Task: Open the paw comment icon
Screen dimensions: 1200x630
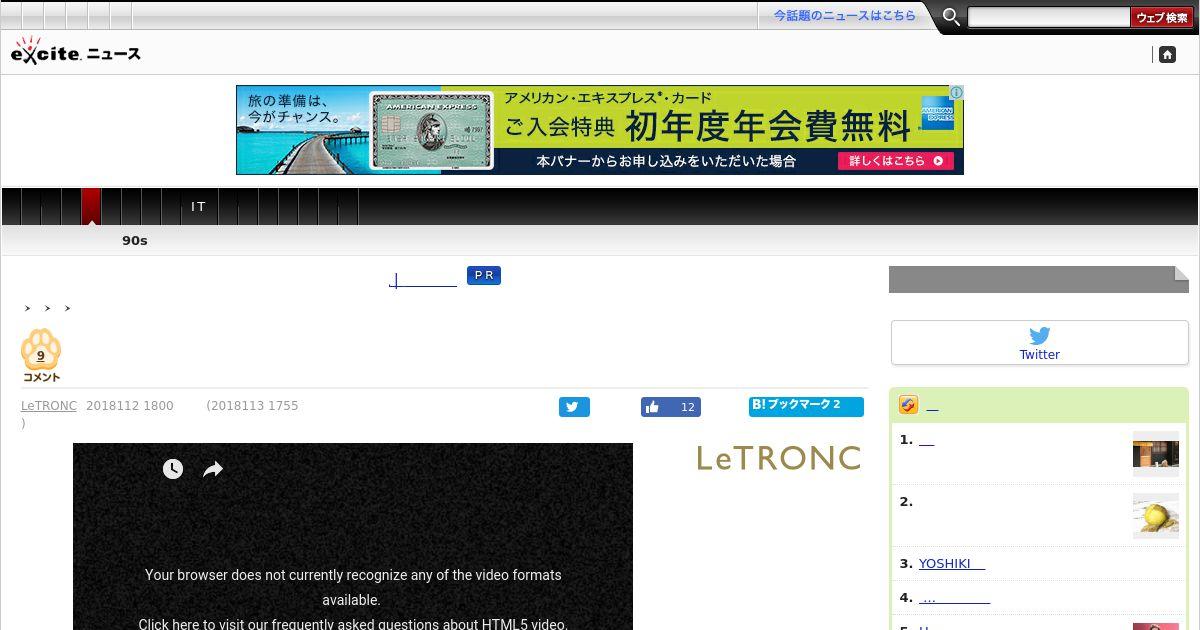Action: (x=41, y=355)
